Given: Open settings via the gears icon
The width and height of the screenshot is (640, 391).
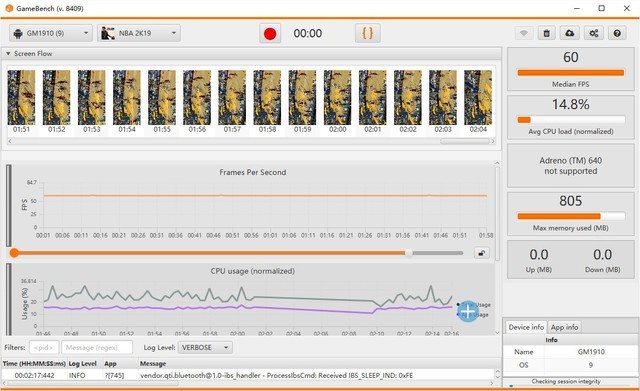Looking at the screenshot, I should 593,33.
